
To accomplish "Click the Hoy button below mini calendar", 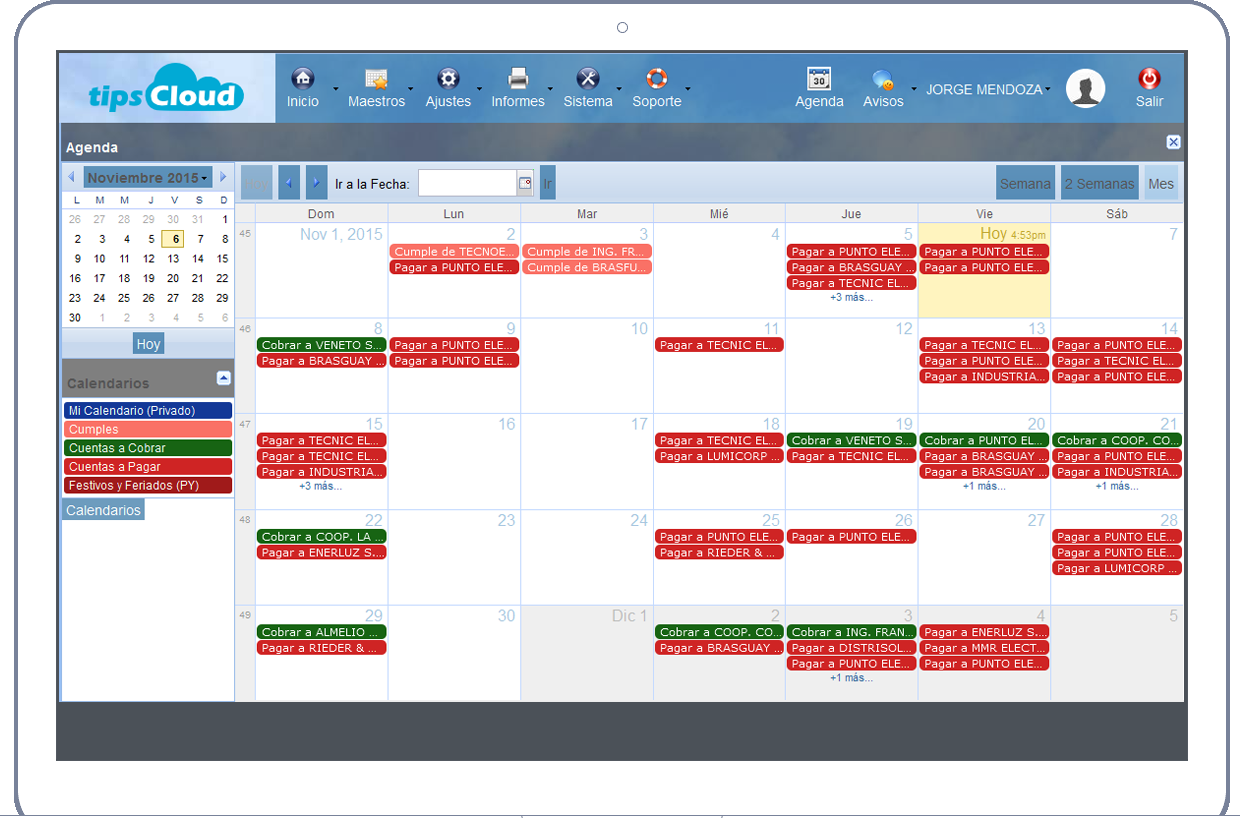I will [148, 344].
